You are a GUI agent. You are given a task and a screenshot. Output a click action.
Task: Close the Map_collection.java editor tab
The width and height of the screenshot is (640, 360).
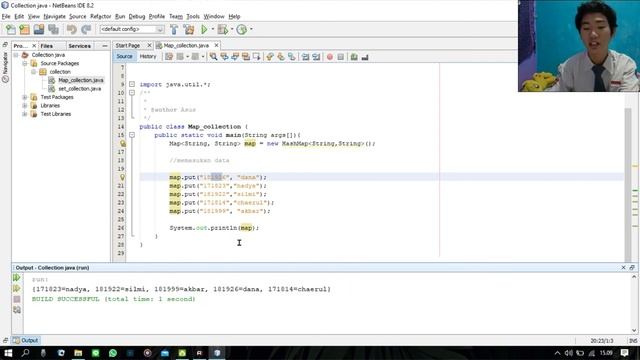(x=216, y=45)
